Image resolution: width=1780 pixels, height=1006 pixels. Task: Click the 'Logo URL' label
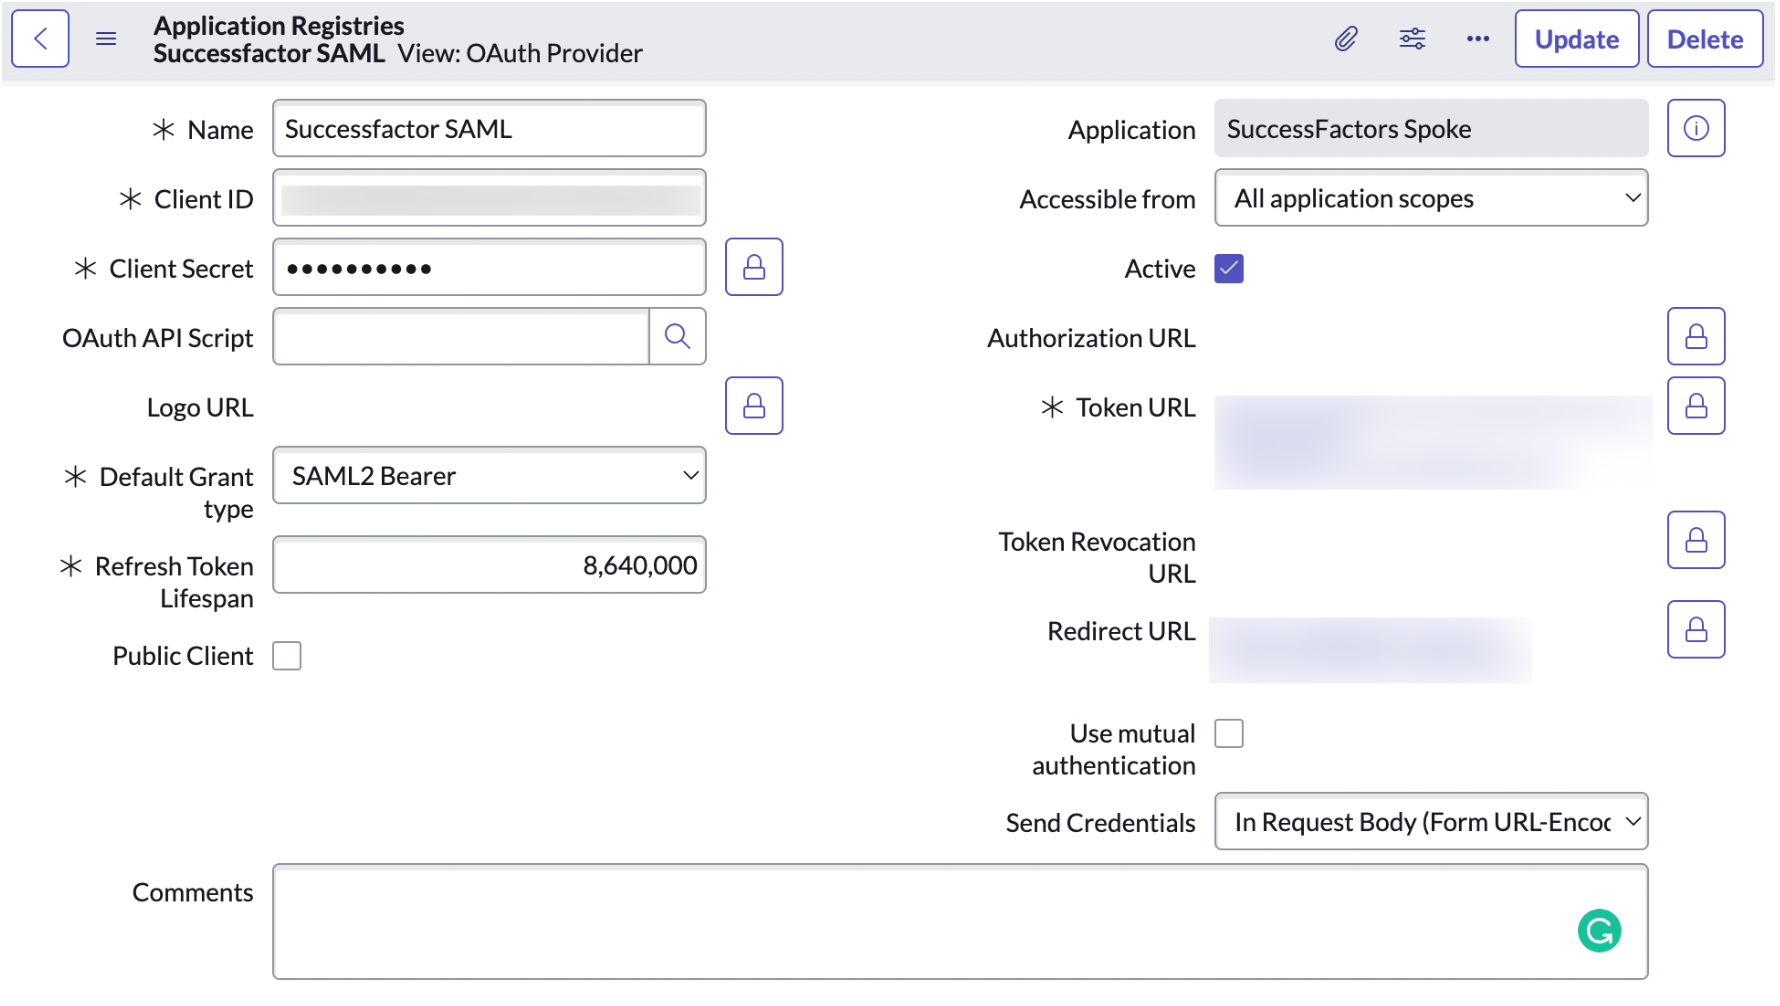coord(200,408)
